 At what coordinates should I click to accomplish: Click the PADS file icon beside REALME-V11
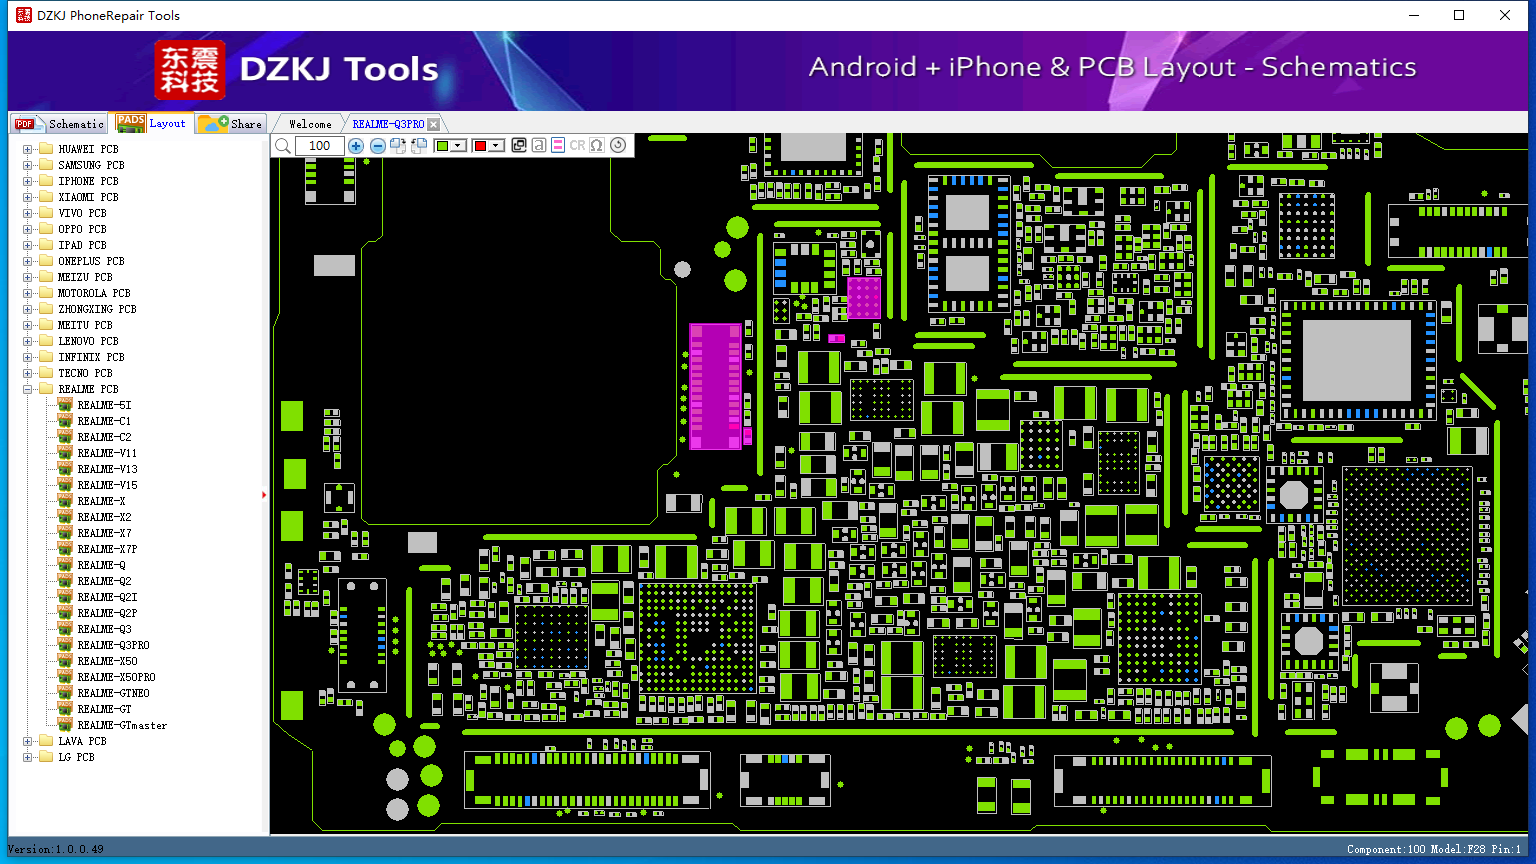(65, 453)
